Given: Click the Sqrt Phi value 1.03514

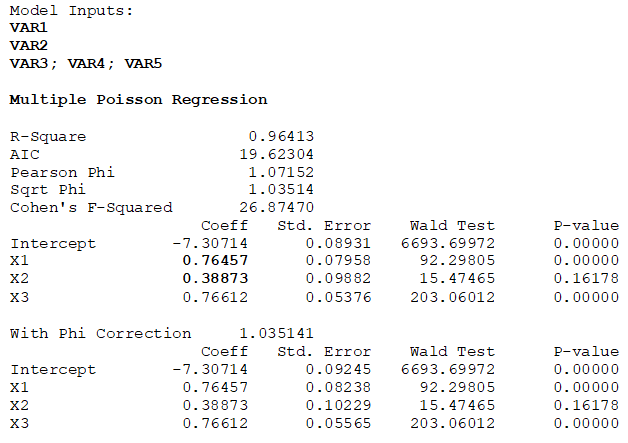Looking at the screenshot, I should (281, 189).
